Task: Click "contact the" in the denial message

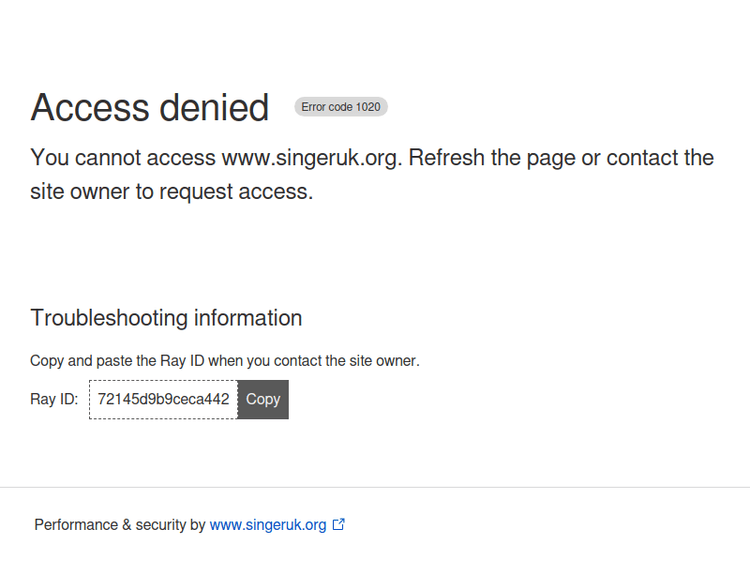Action: (660, 158)
